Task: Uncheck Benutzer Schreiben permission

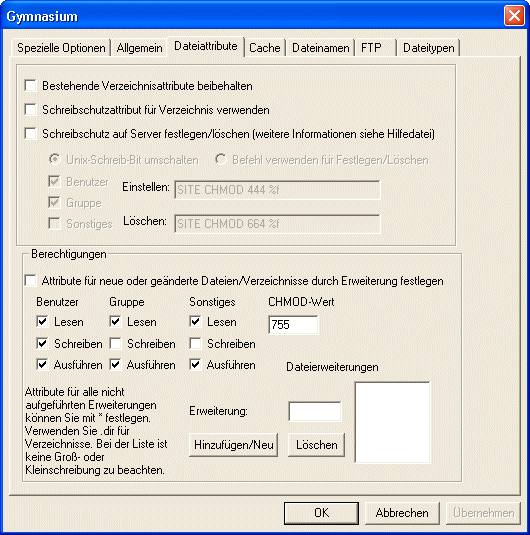Action: pos(42,344)
